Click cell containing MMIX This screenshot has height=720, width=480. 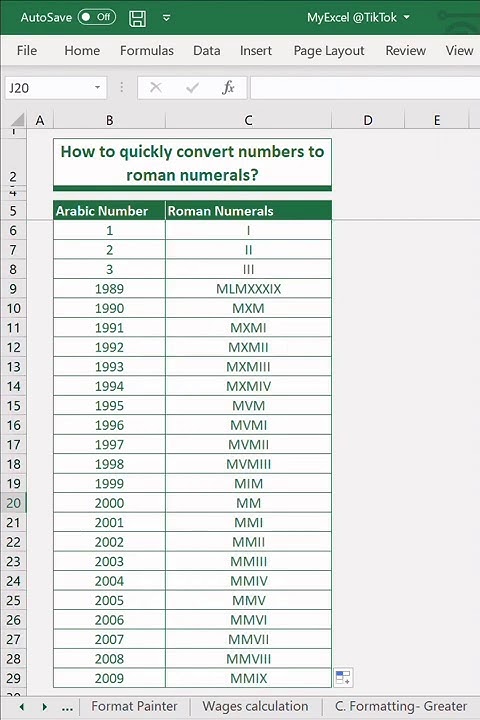point(248,678)
